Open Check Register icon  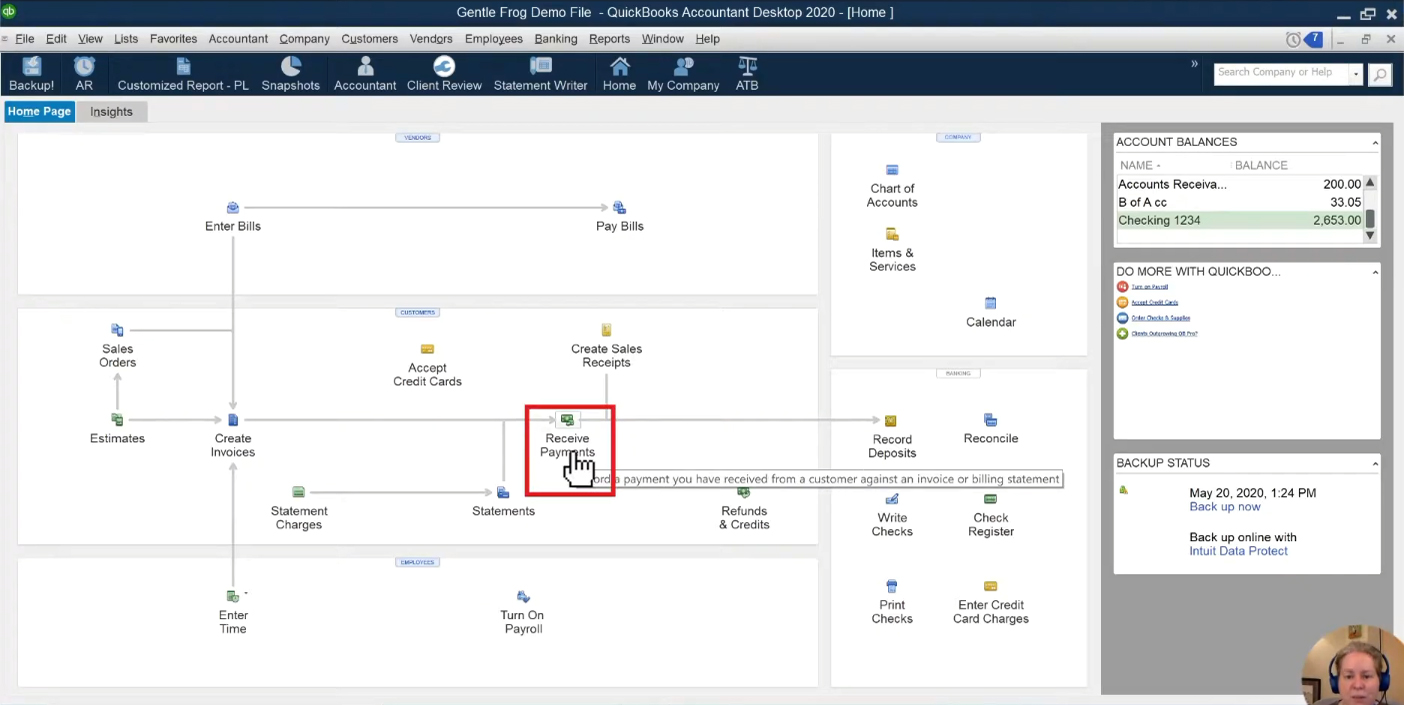click(990, 499)
